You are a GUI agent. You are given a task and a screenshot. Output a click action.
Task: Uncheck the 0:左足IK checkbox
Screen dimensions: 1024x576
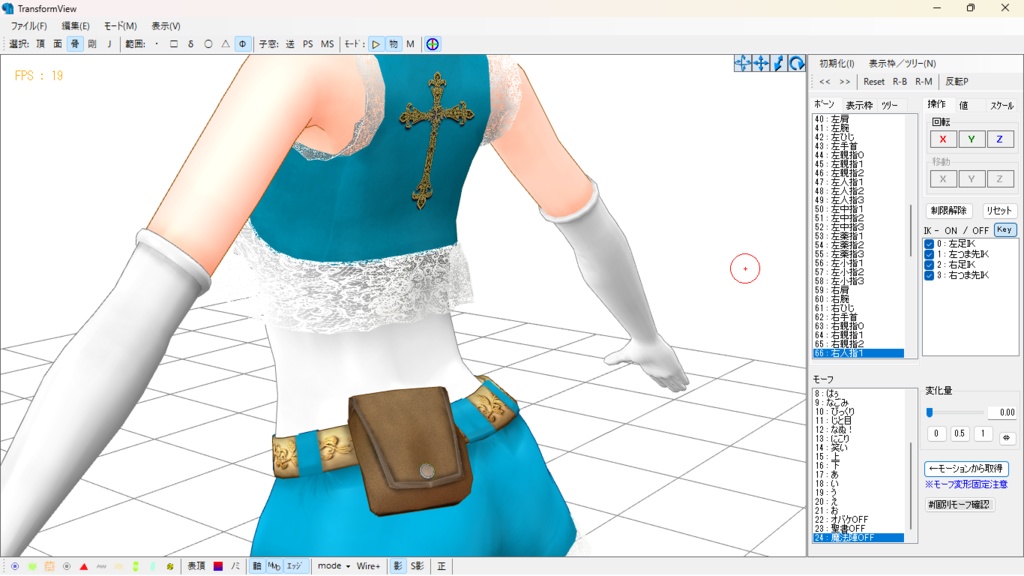(929, 244)
